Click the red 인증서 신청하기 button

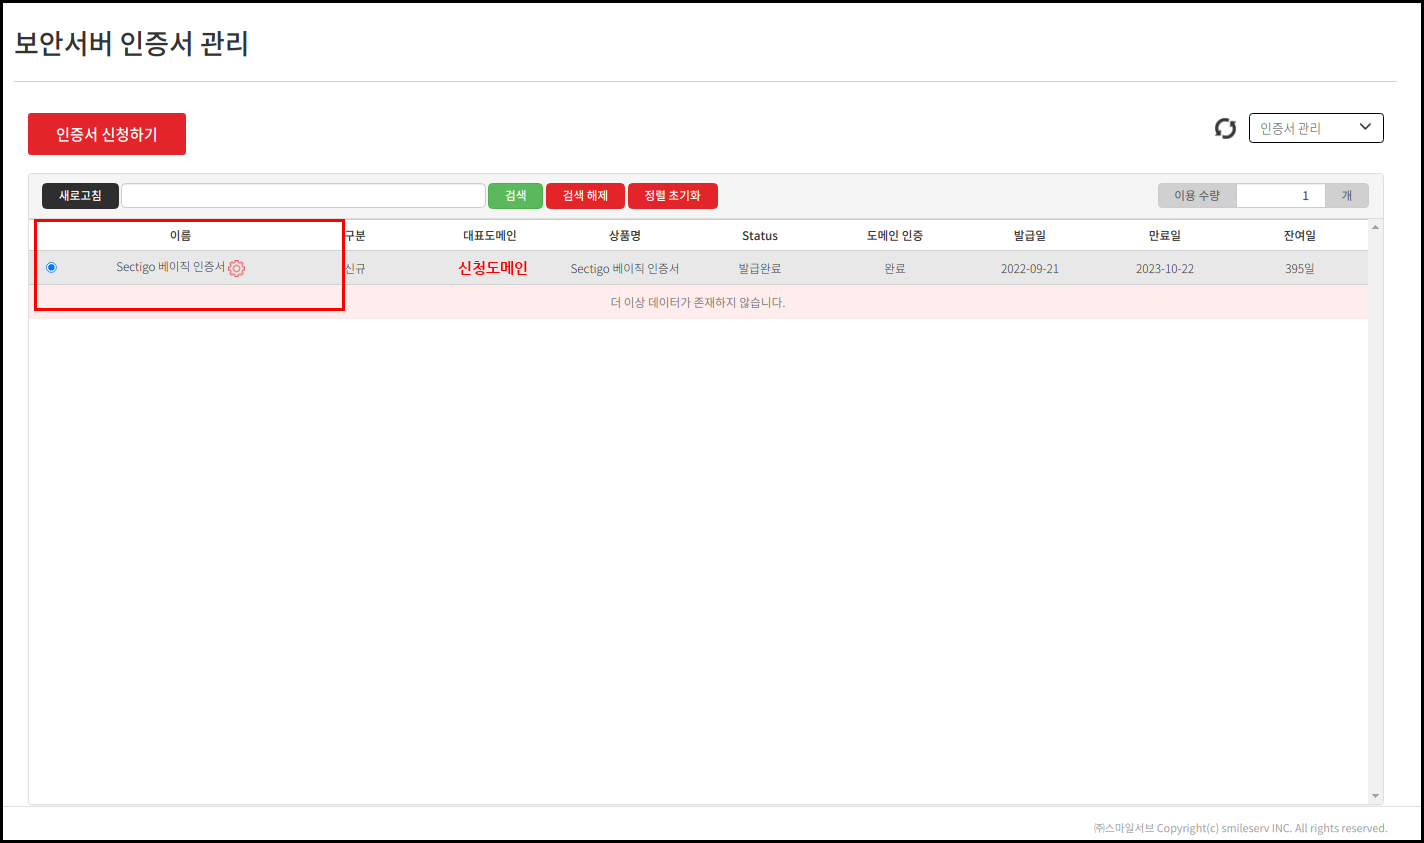coord(107,134)
